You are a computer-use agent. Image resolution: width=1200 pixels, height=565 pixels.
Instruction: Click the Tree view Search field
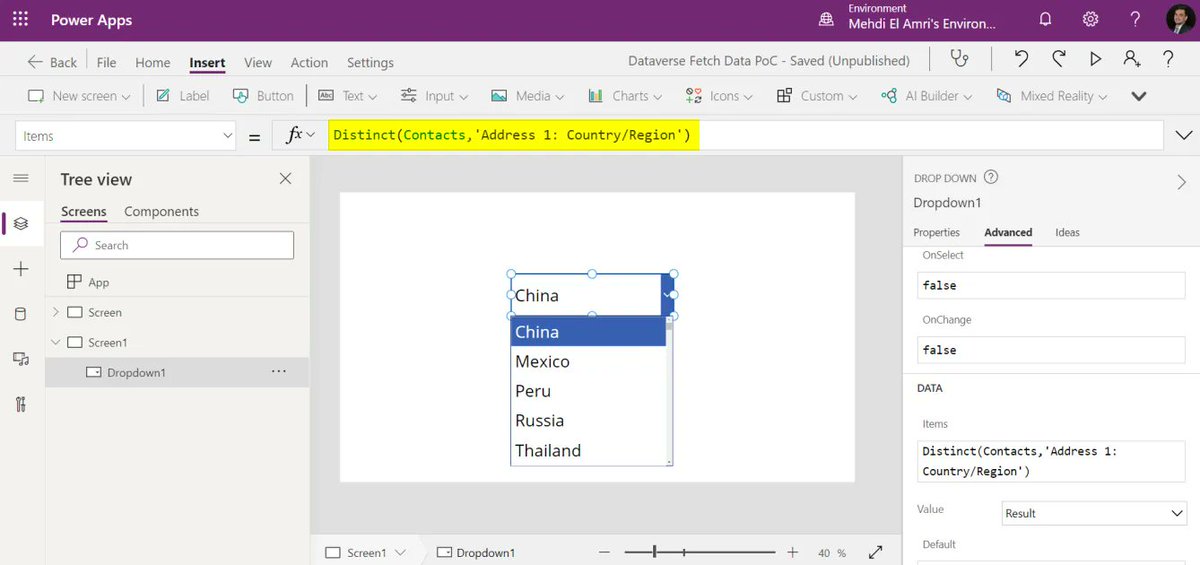pyautogui.click(x=177, y=245)
